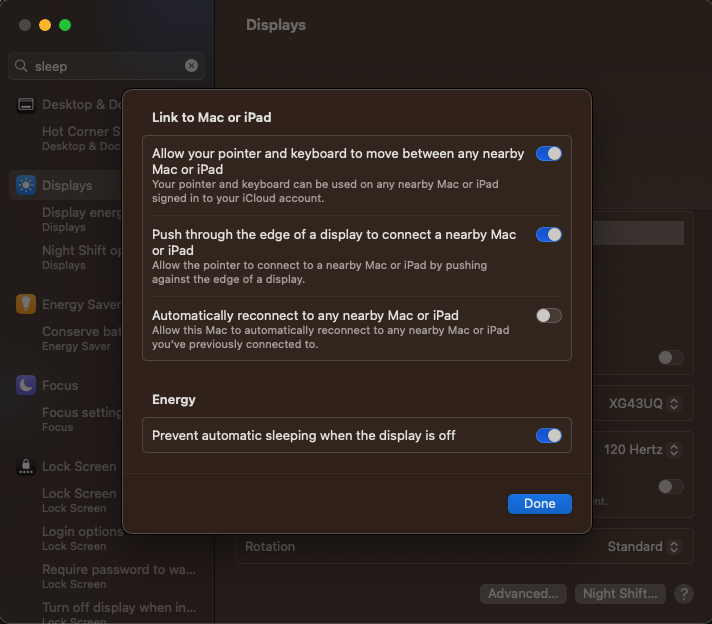The width and height of the screenshot is (712, 624).
Task: Open the 120 Hertz refresh rate dropdown
Action: click(642, 450)
